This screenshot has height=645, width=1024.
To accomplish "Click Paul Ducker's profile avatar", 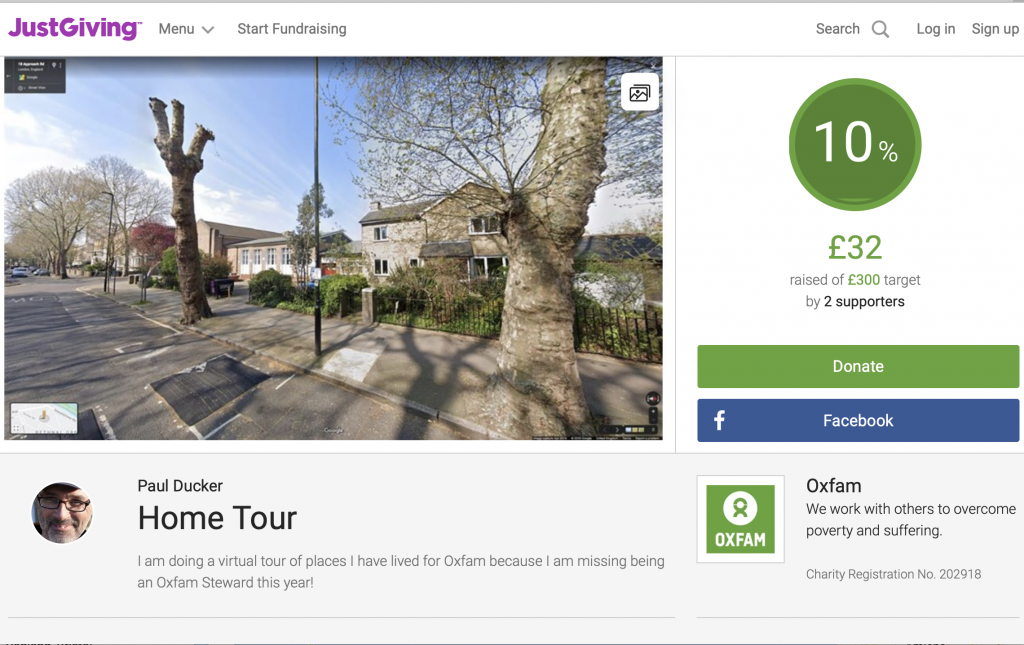I will 62,513.
